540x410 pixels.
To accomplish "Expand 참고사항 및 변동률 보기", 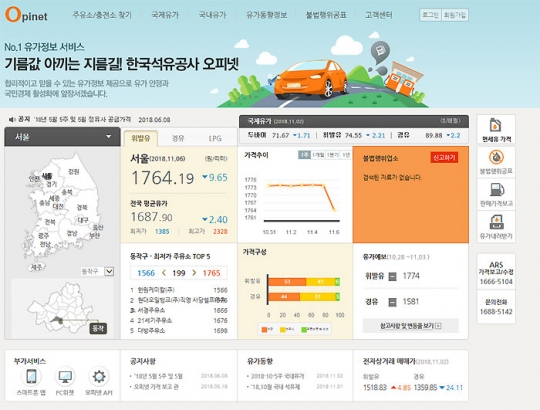I will point(411,326).
